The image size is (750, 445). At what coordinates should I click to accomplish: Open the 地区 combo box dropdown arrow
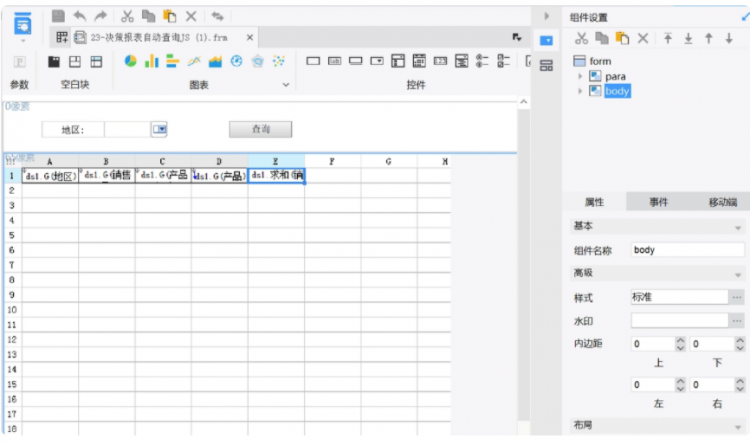click(159, 129)
